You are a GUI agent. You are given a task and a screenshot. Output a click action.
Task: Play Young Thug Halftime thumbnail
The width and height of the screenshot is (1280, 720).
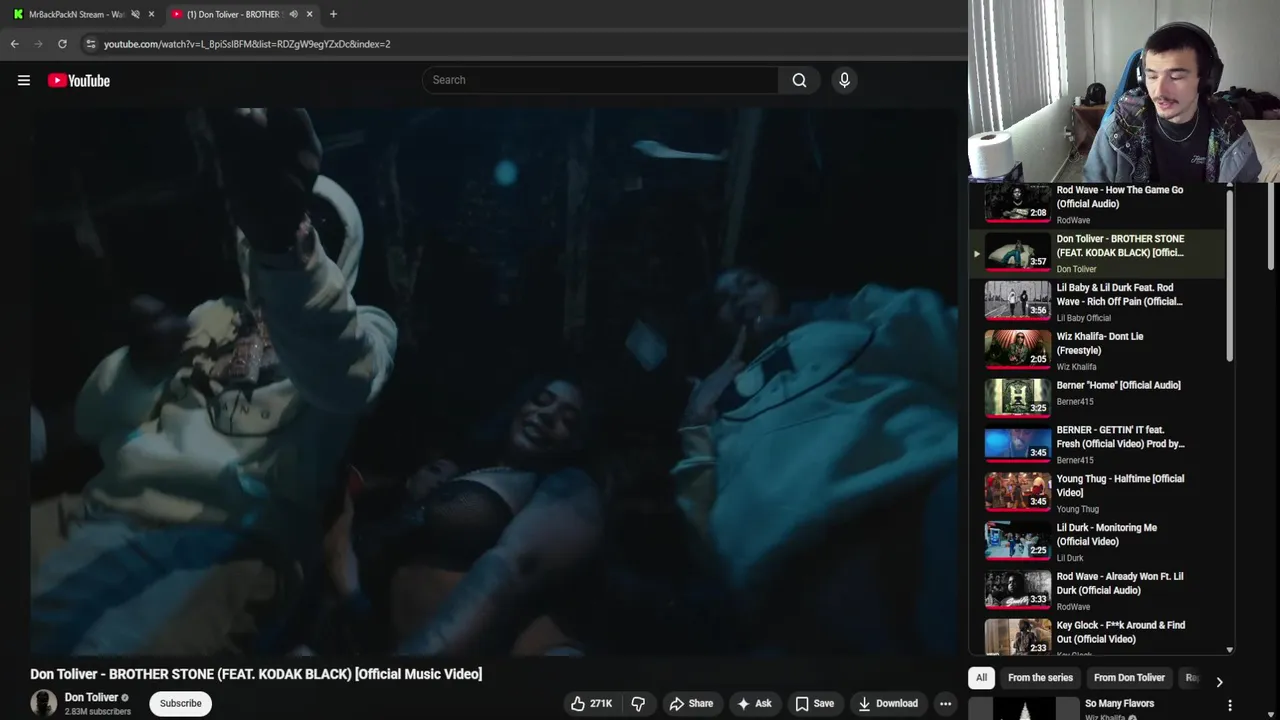coord(1017,492)
